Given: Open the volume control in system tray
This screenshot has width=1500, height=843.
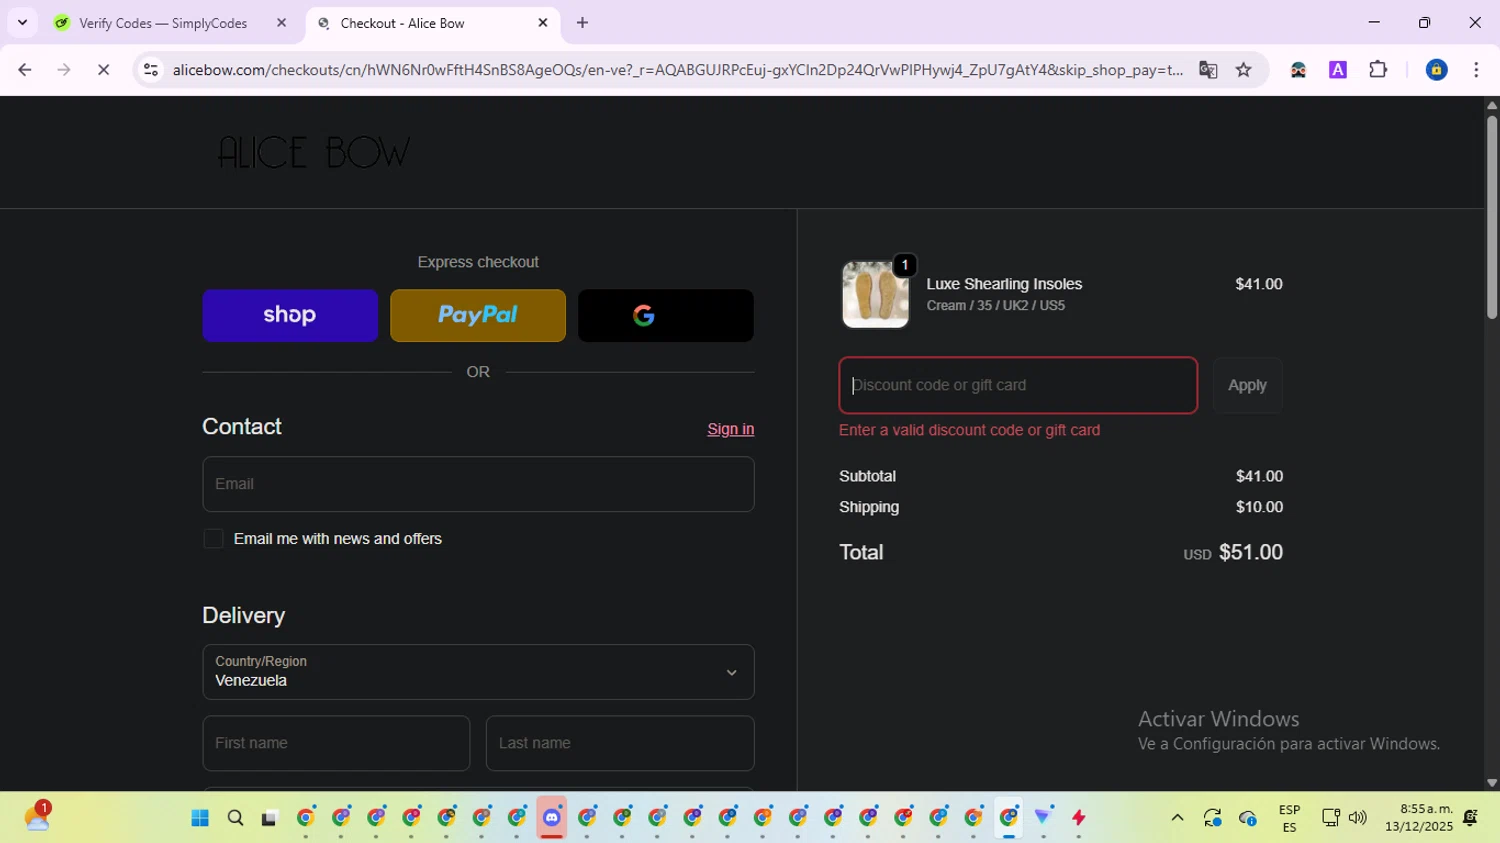Looking at the screenshot, I should coord(1358,818).
